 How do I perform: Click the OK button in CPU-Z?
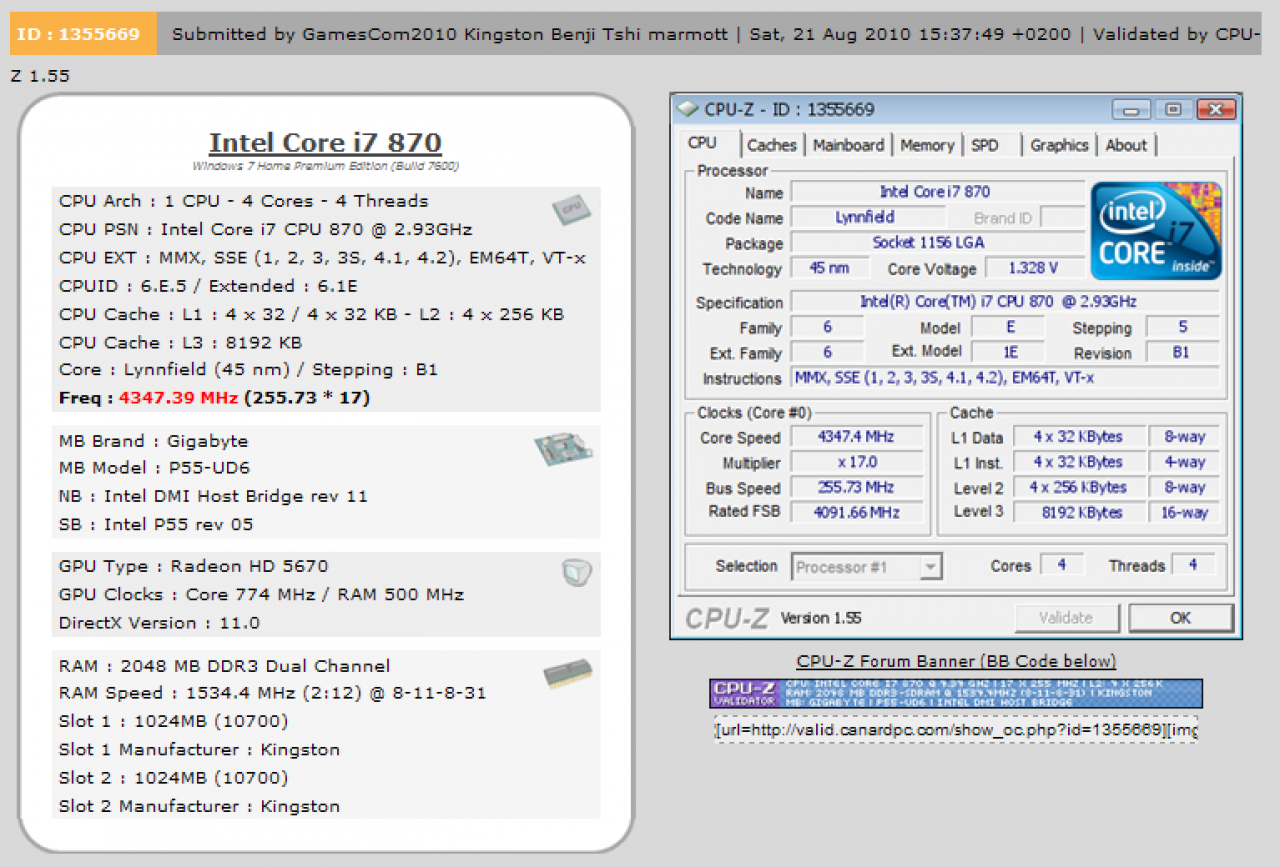(1180, 618)
